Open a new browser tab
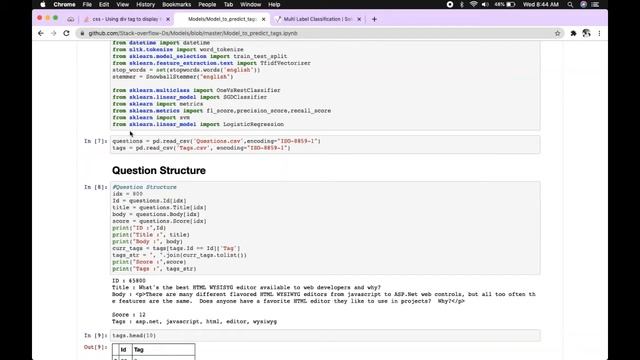This screenshot has height=360, width=640. (374, 19)
